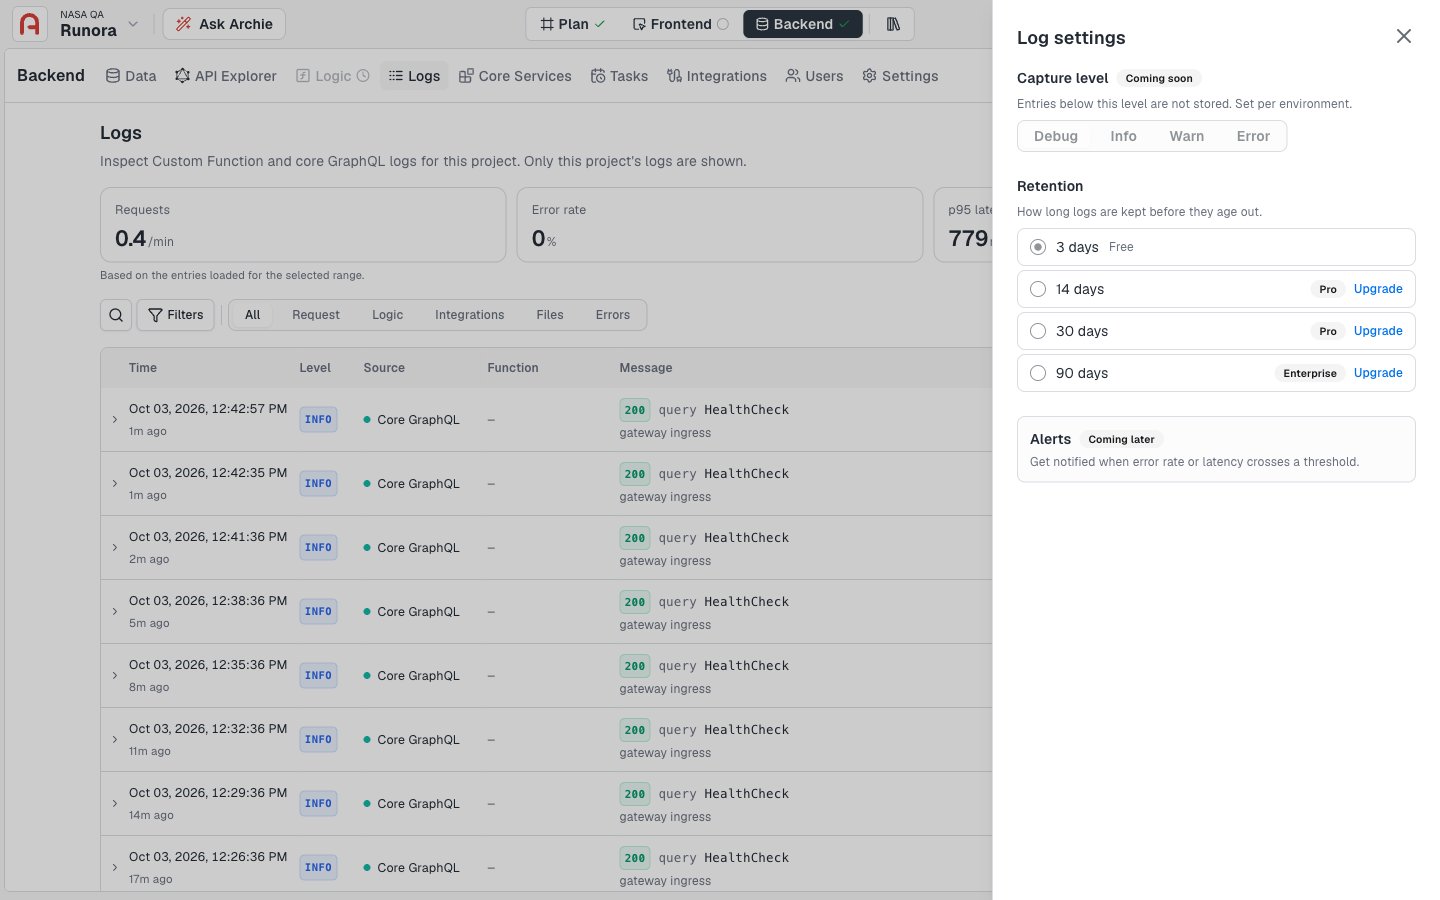Screen dimensions: 1440x900
Task: Expand the 12:42:57 PM log row
Action: [115, 420]
